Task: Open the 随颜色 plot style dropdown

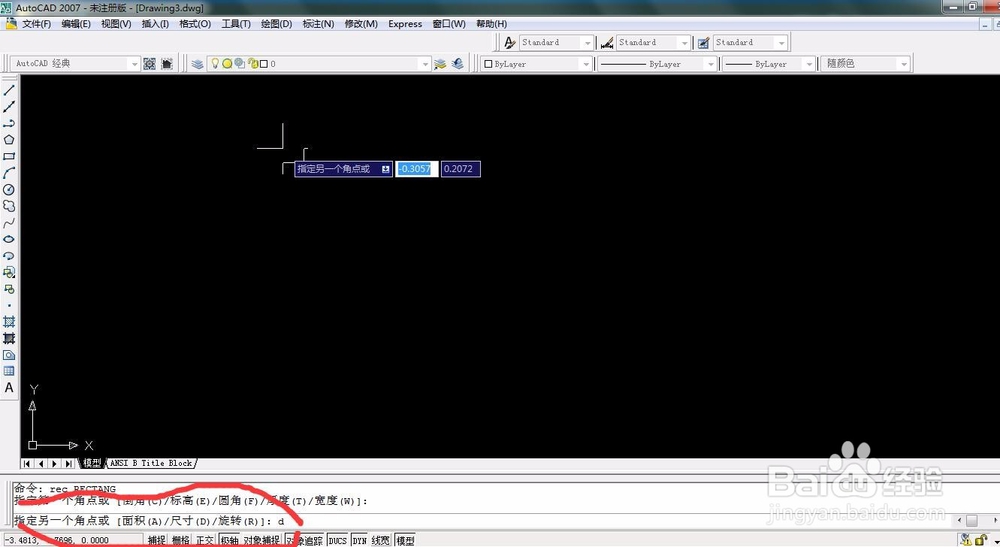Action: pos(903,64)
